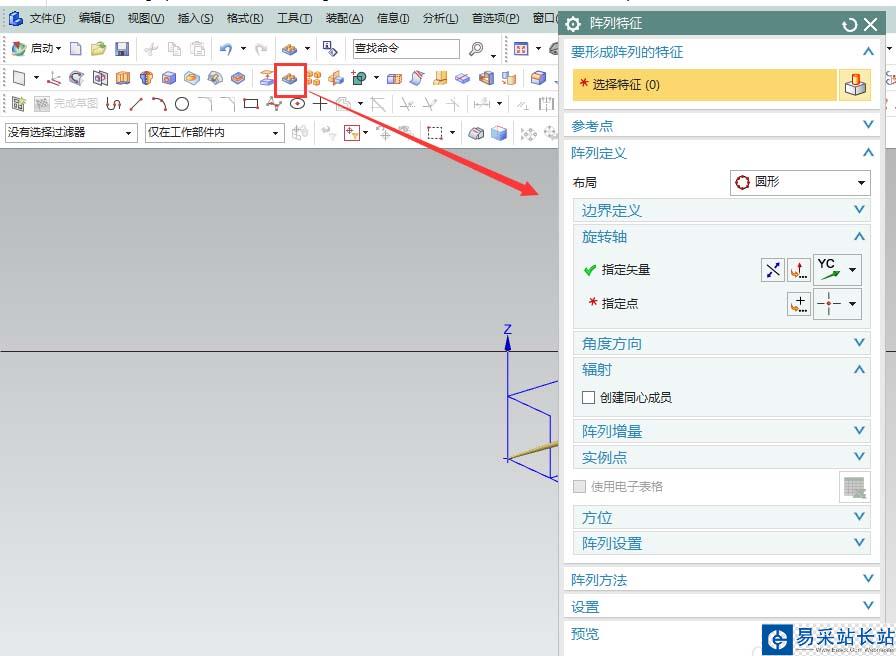Viewport: 896px width, 656px height.
Task: Select the line sketch tool
Action: tap(136, 104)
